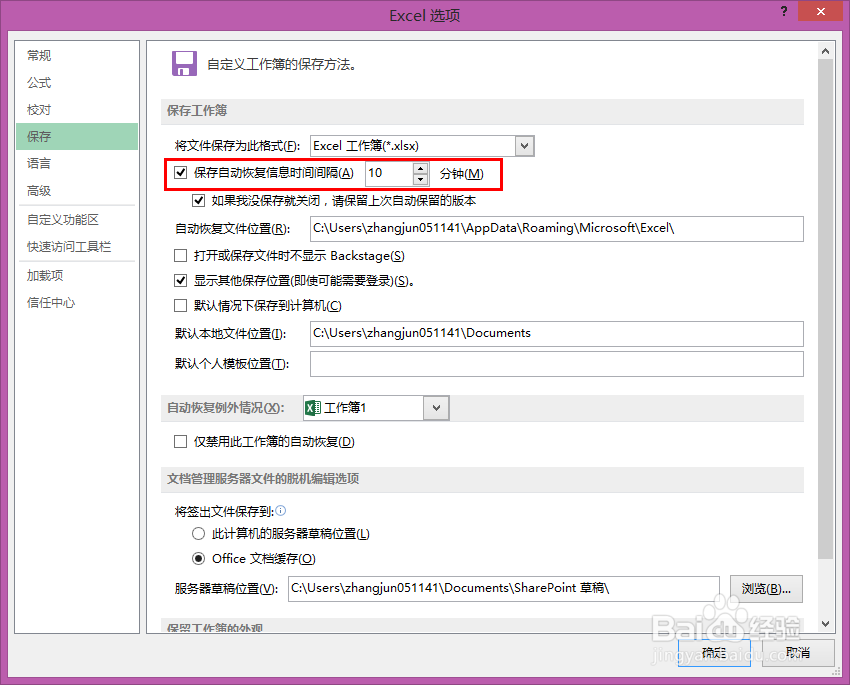
Task: Click the save floppy disk icon
Action: (x=184, y=63)
